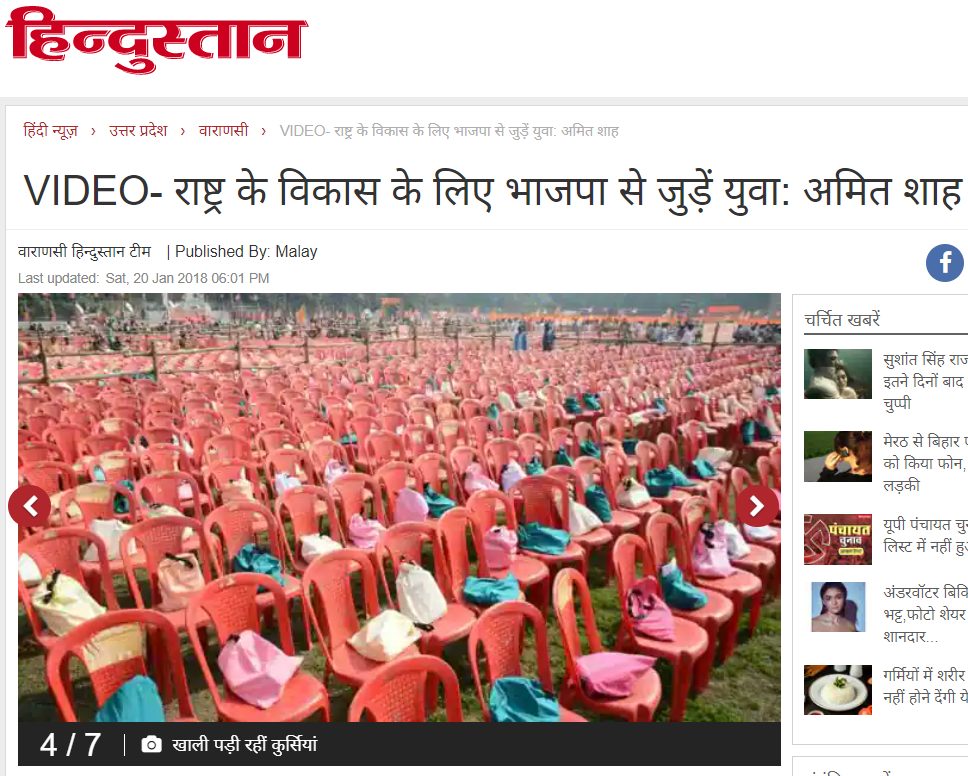
Task: Open summer food dish story thumbnail
Action: click(838, 690)
